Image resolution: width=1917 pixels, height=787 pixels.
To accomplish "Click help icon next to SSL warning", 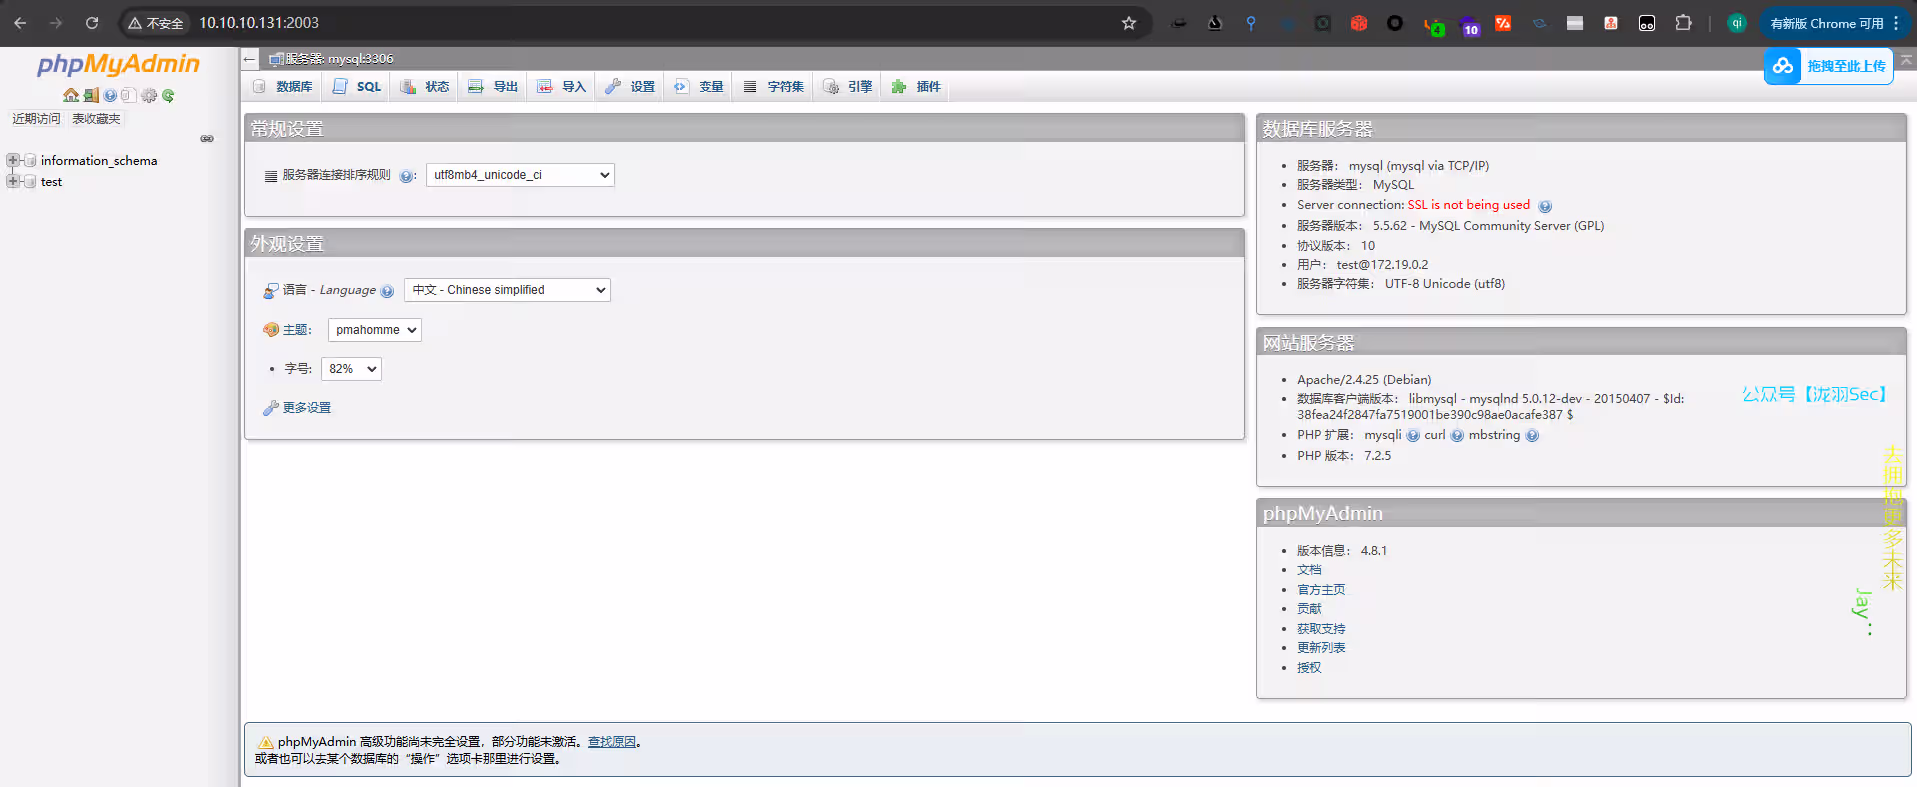I will [1545, 206].
